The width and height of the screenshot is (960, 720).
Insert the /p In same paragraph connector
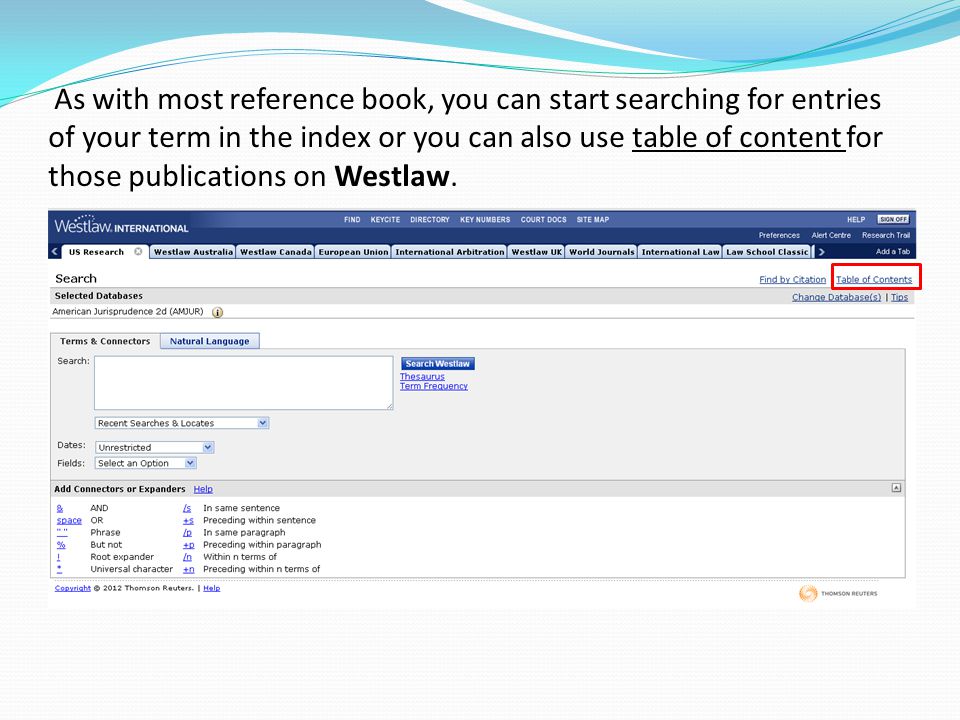[187, 533]
